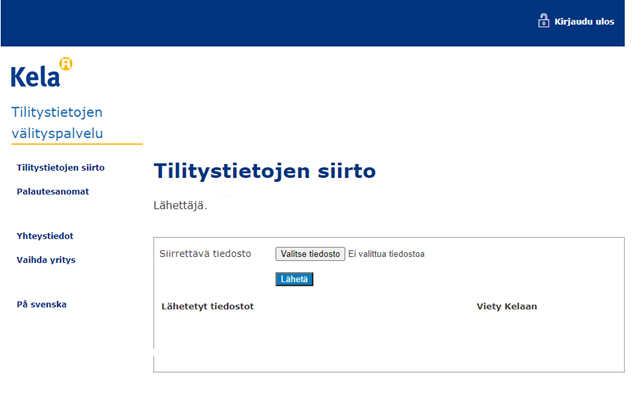Viewport: 642px width, 399px height.
Task: Click the Siirrettävä tiedosto field label
Action: (x=205, y=254)
